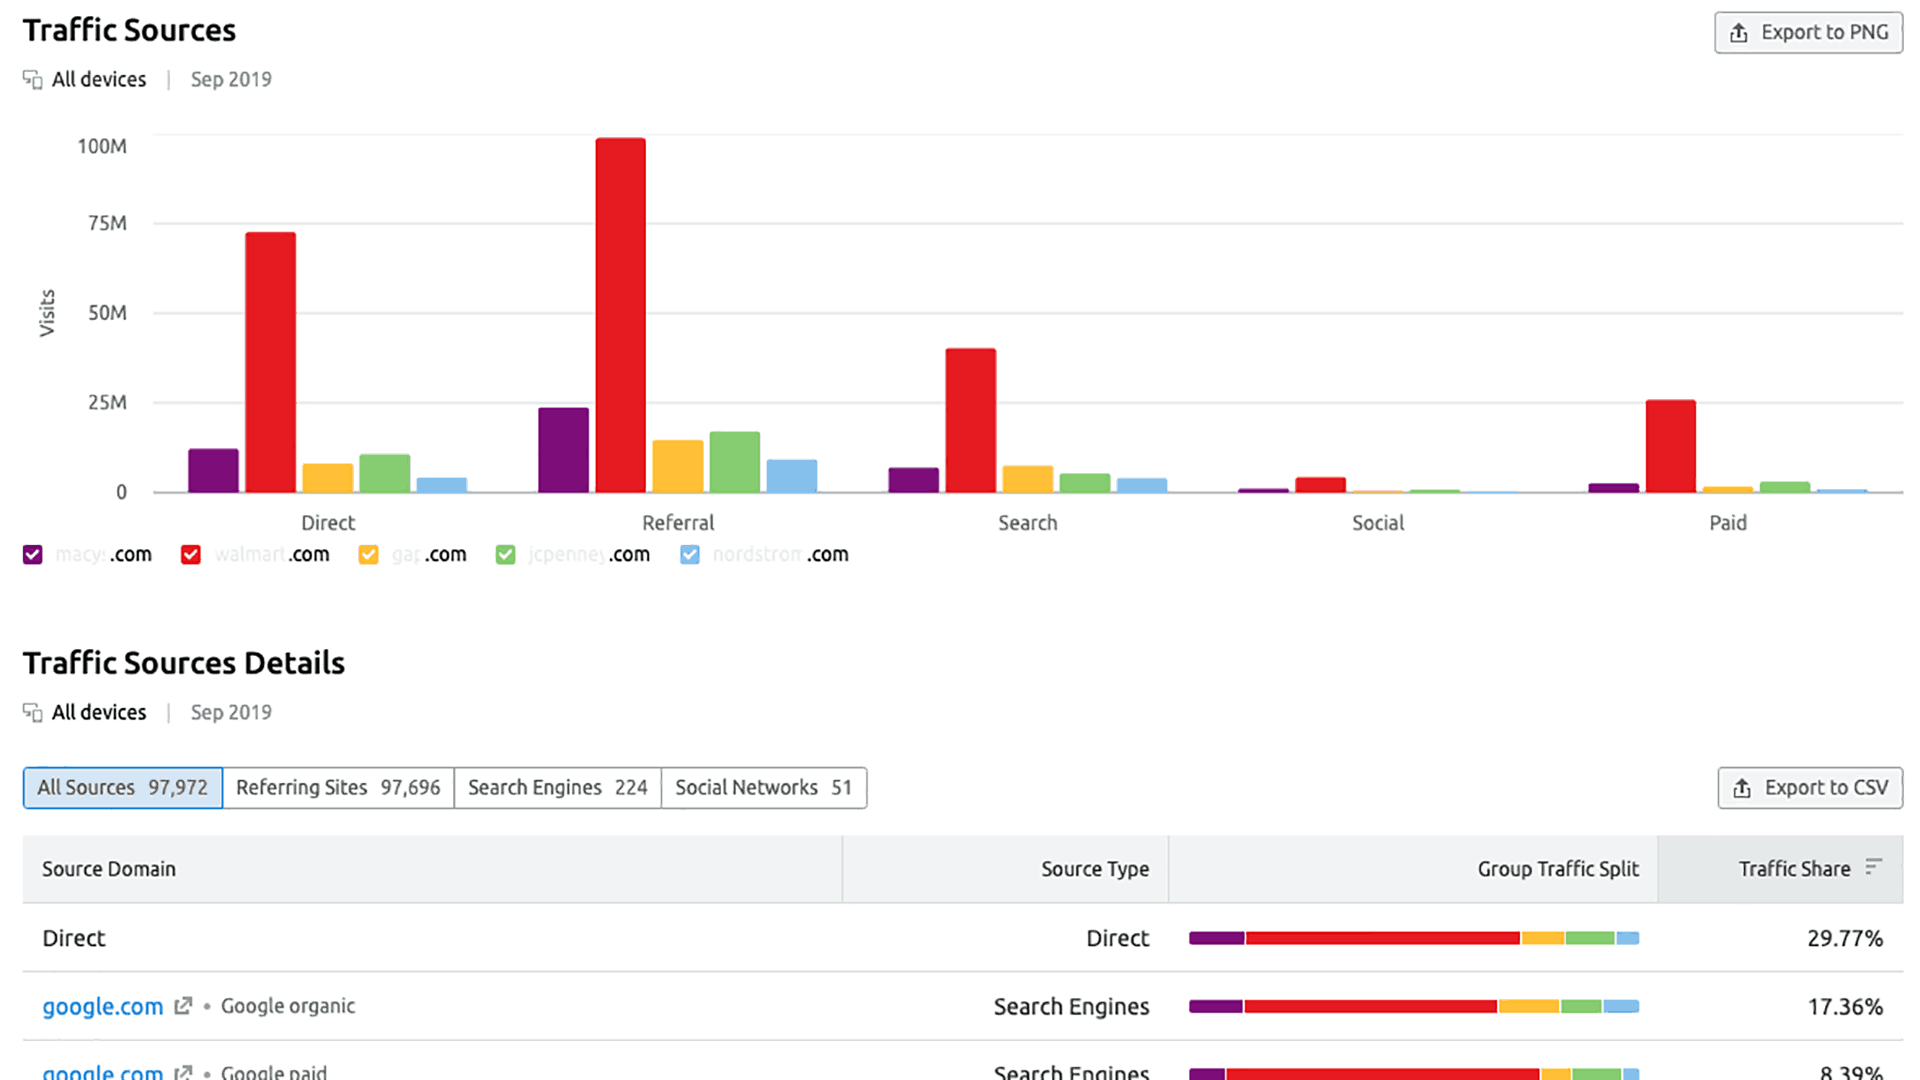Click the Export to PNG upload icon
1920x1080 pixels.
[x=1739, y=33]
